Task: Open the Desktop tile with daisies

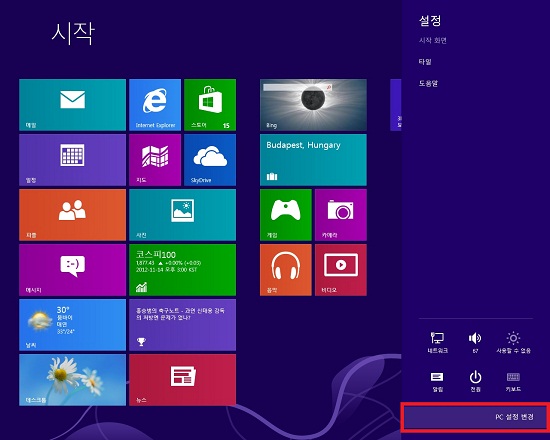Action: pos(72,380)
